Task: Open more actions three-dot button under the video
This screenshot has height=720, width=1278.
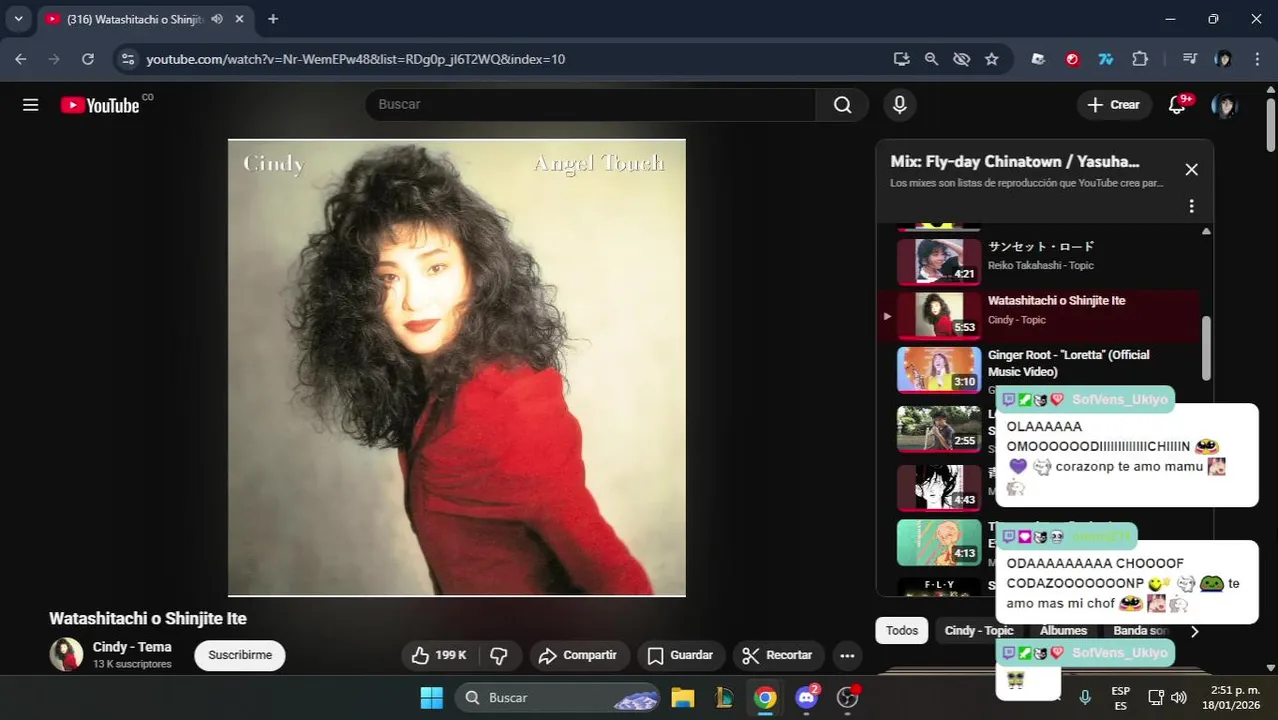Action: point(847,655)
